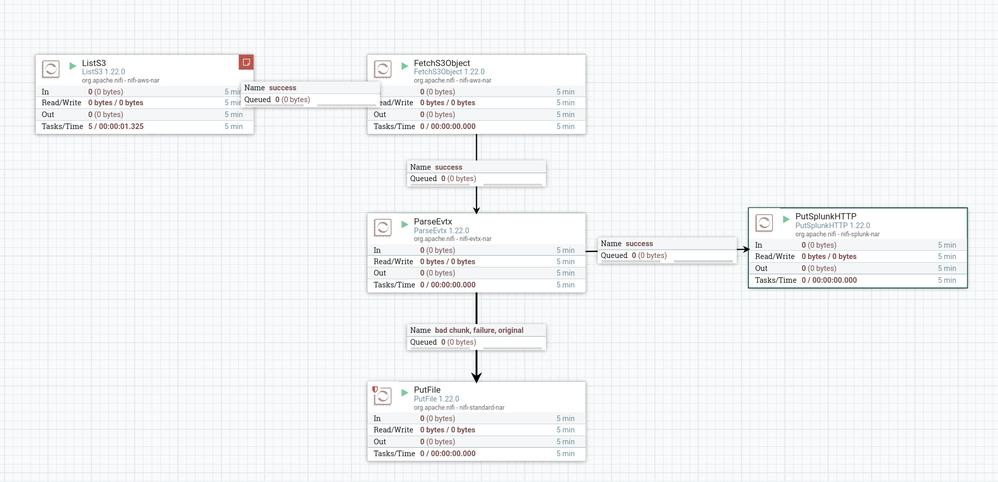The height and width of the screenshot is (482, 998).
Task: Click the restricted shield icon on PutFile
Action: click(375, 388)
